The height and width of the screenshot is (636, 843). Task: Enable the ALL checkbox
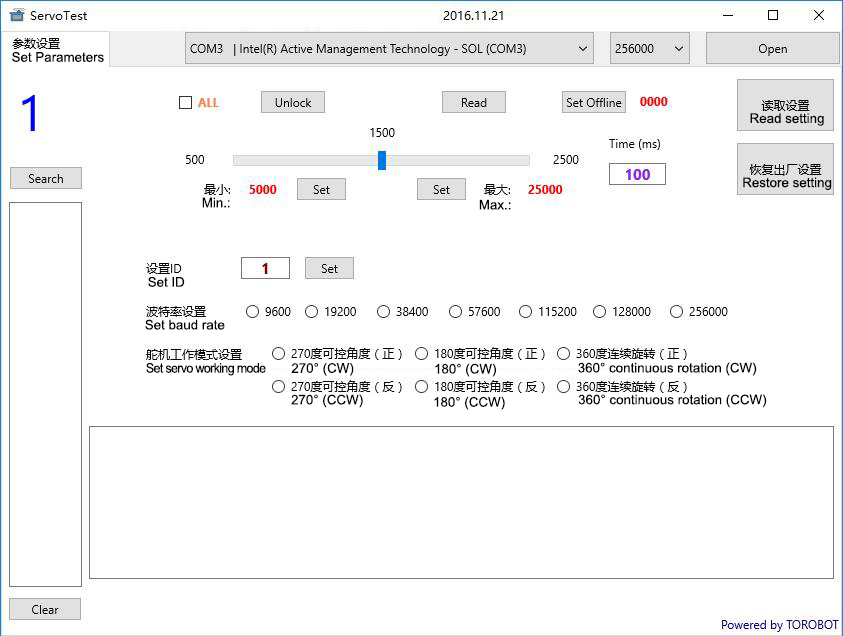point(185,102)
